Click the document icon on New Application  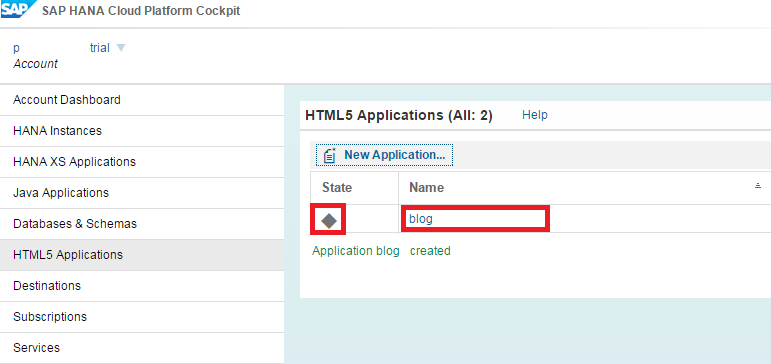tap(329, 155)
